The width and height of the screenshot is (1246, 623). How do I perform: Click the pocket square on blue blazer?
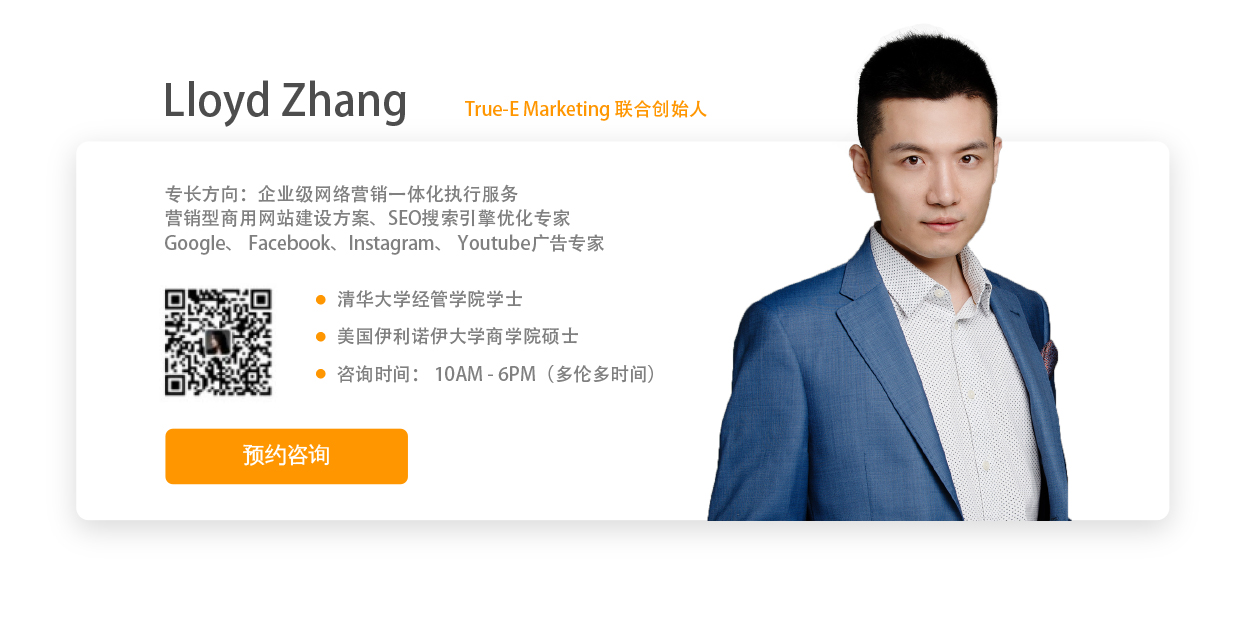pyautogui.click(x=1049, y=355)
